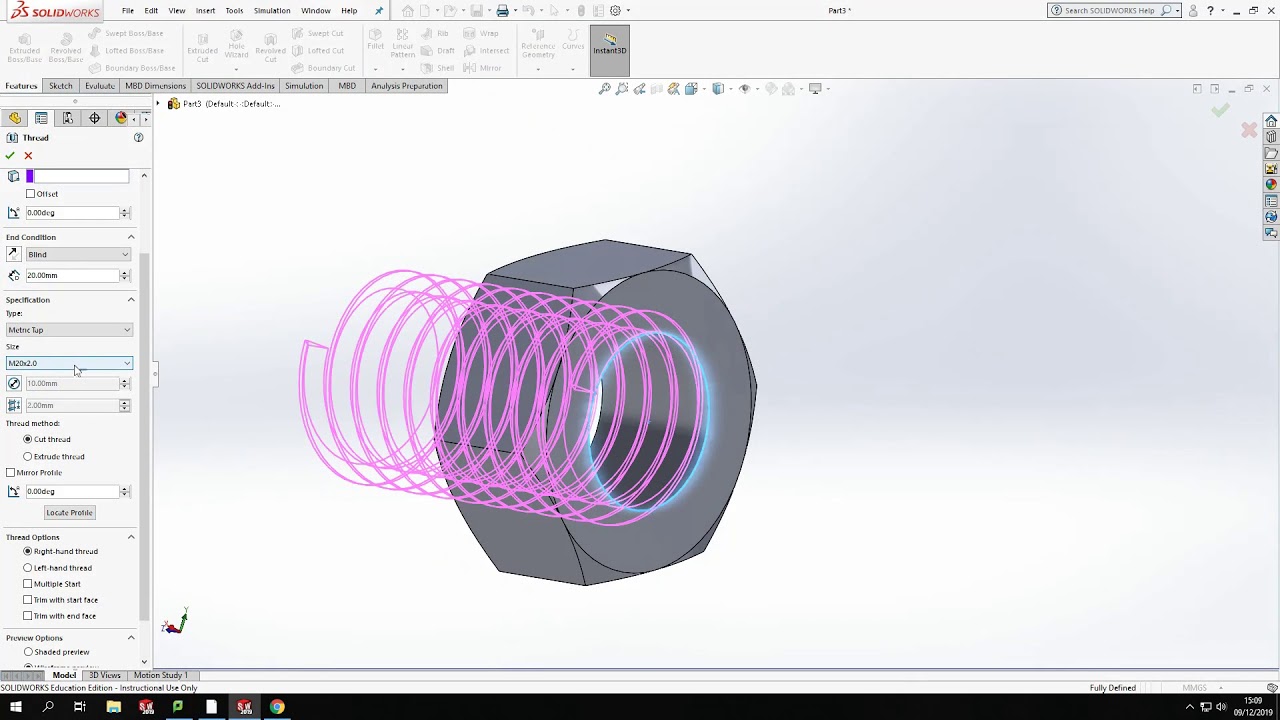The height and width of the screenshot is (720, 1280).
Task: Select Extrude thread method
Action: point(28,457)
